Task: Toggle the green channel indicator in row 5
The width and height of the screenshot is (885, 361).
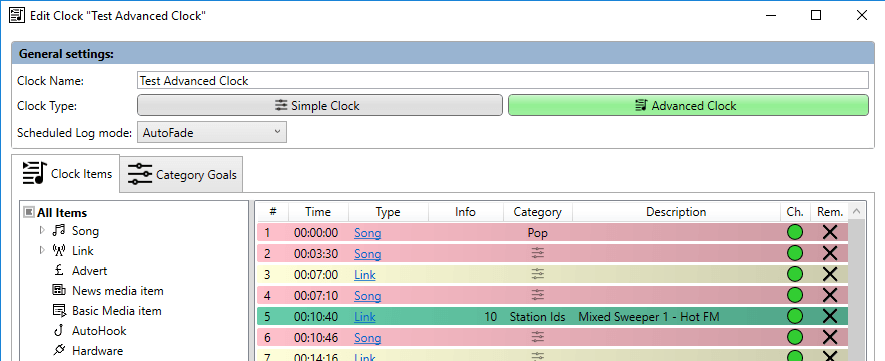Action: pyautogui.click(x=795, y=316)
